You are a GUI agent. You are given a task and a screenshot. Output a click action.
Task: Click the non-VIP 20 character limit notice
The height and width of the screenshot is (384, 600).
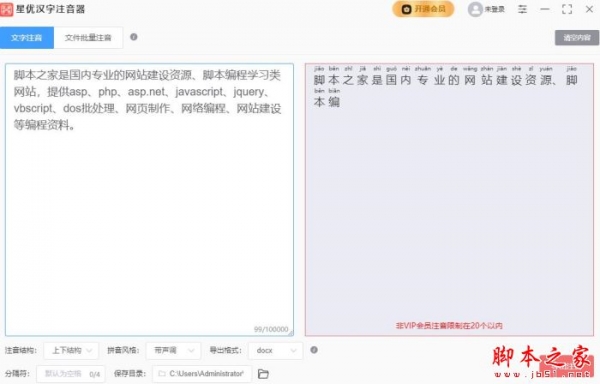click(x=449, y=325)
